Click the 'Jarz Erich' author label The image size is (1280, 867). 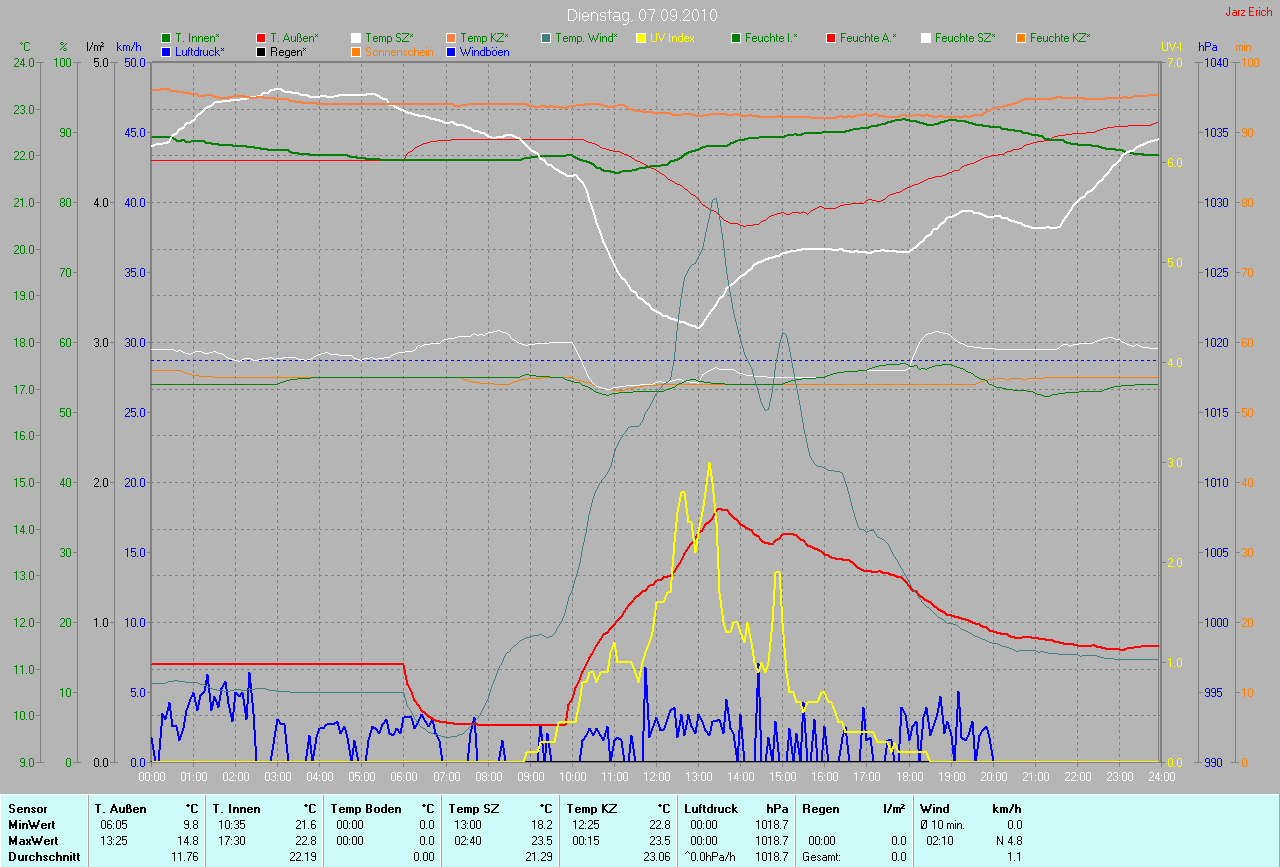pos(1251,12)
